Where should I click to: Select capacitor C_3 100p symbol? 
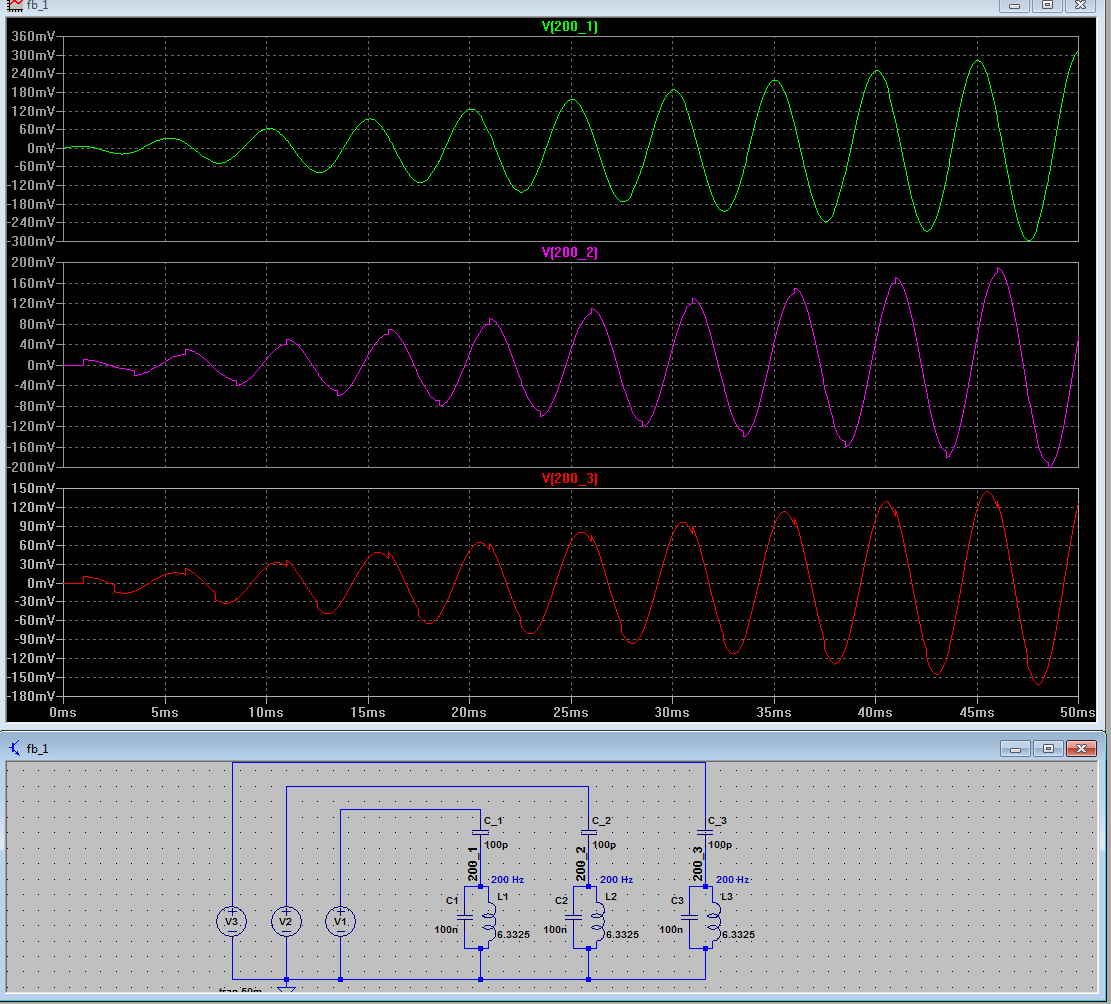[x=705, y=833]
